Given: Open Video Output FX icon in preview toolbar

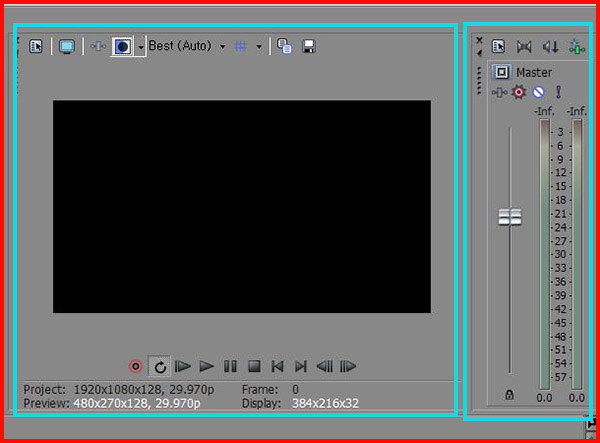Looking at the screenshot, I should [98, 47].
